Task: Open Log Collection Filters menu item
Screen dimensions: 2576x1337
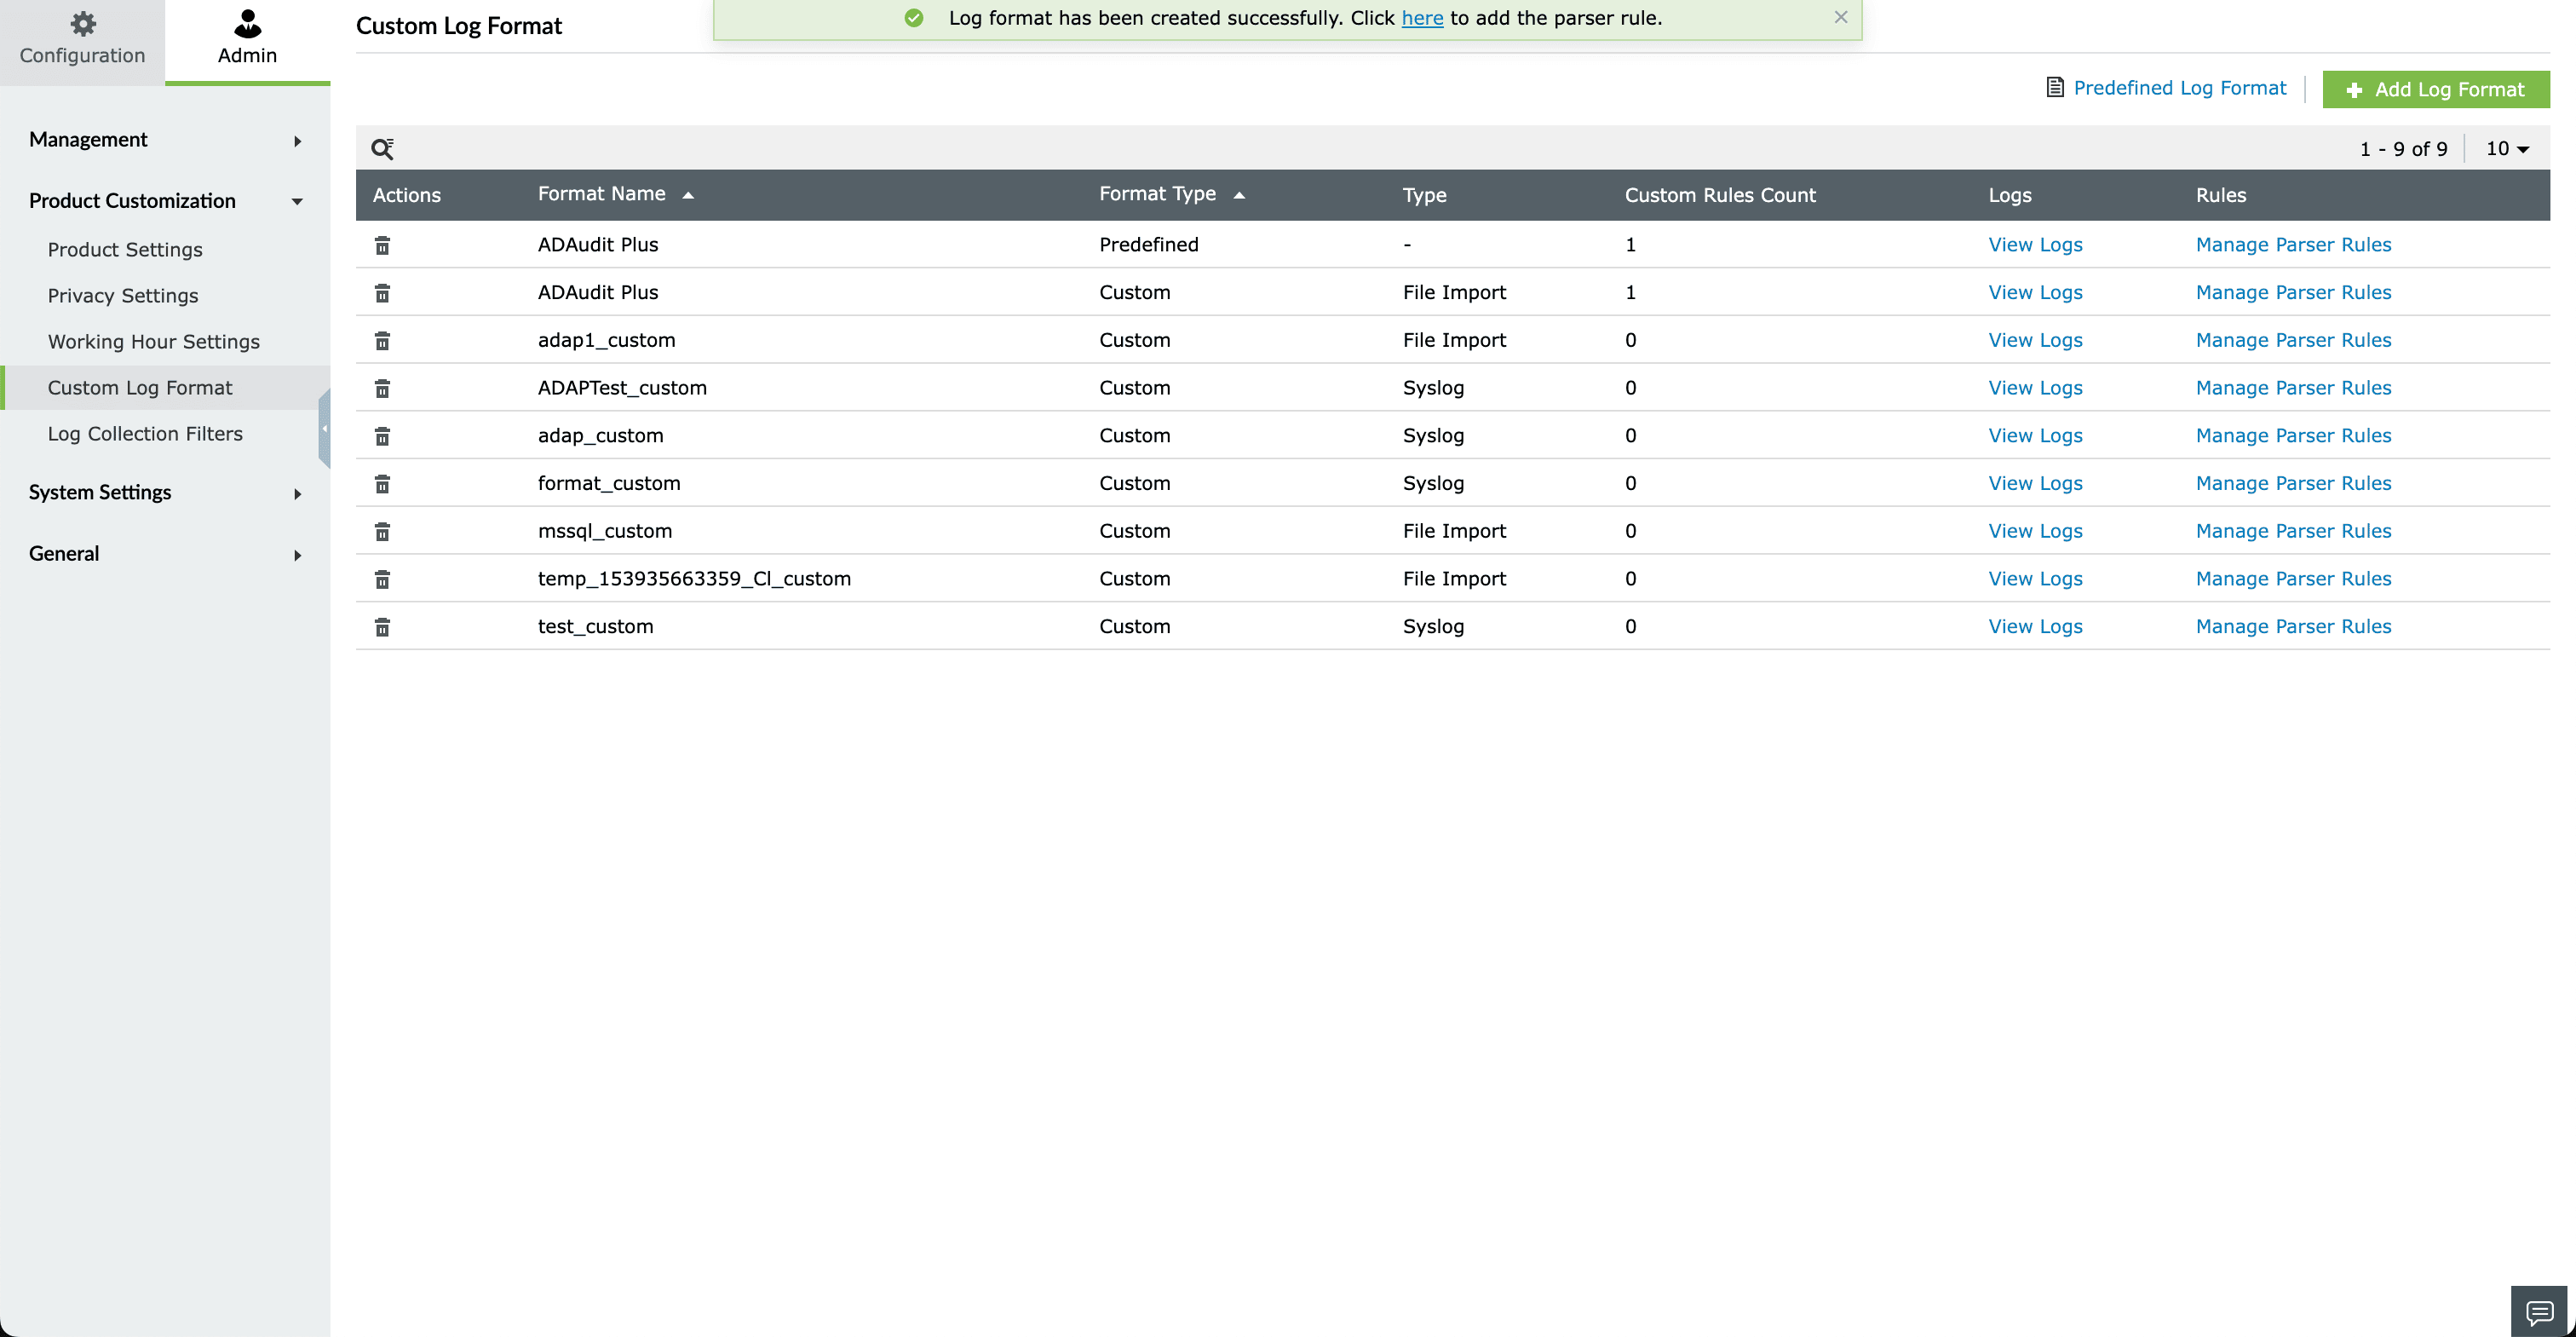Action: (145, 434)
